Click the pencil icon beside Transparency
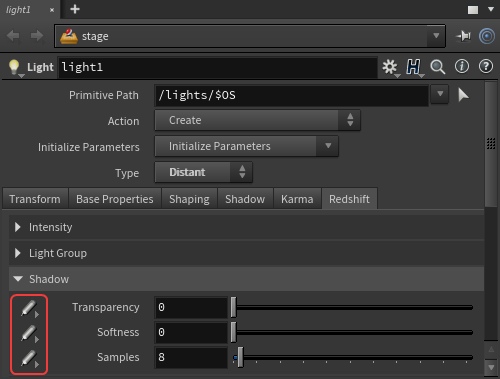500x379 pixels. (x=29, y=308)
